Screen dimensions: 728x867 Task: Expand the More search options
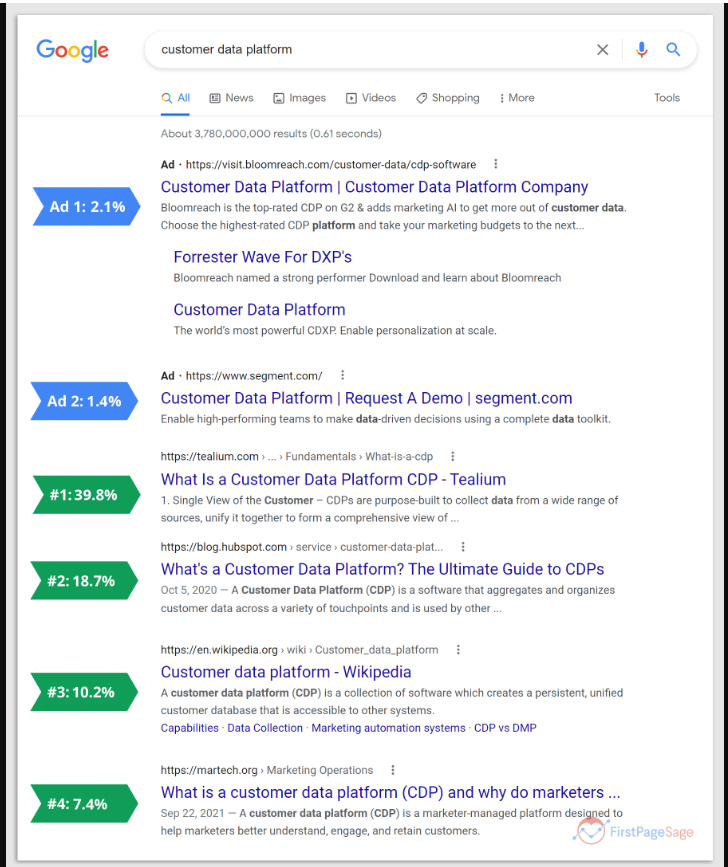(517, 98)
